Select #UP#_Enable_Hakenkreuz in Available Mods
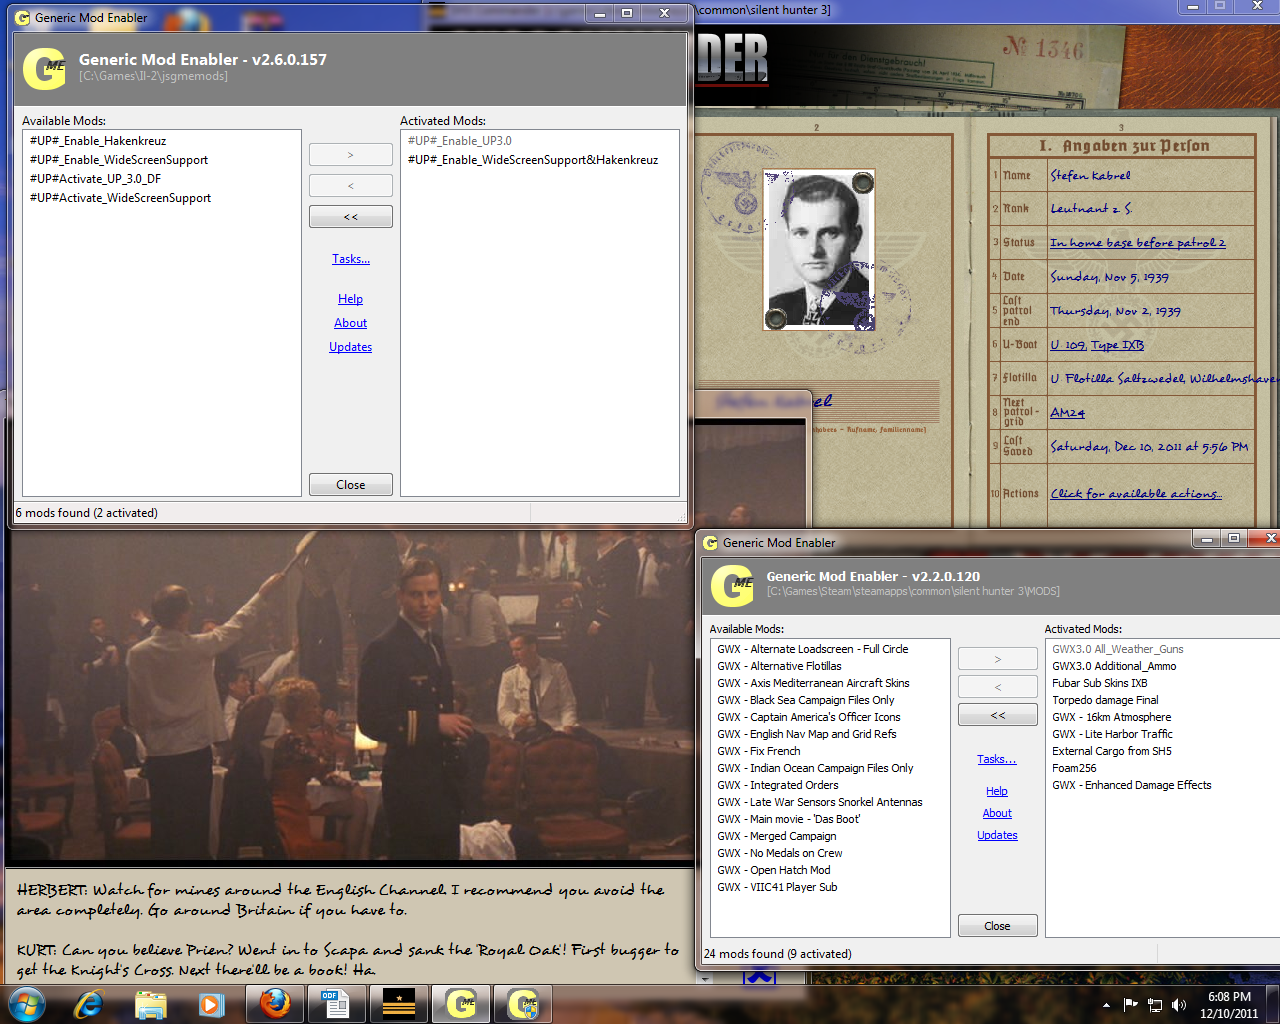 click(98, 141)
